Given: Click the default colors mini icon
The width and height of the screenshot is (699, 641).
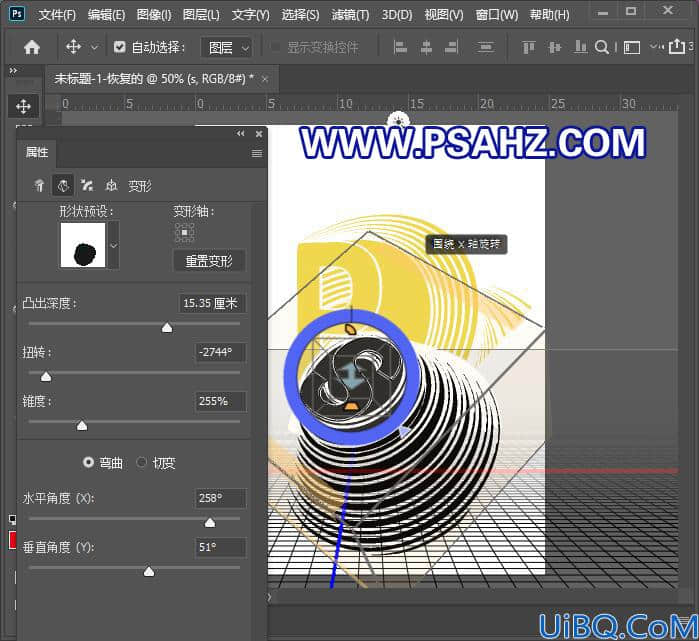Looking at the screenshot, I should 12,519.
